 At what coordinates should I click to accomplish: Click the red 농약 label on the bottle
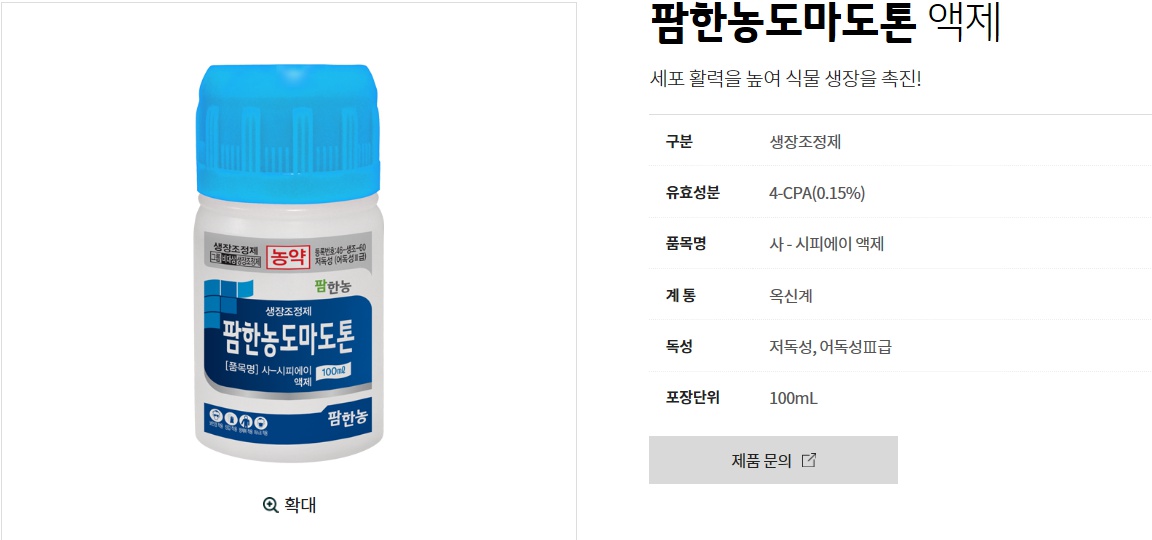[x=288, y=256]
